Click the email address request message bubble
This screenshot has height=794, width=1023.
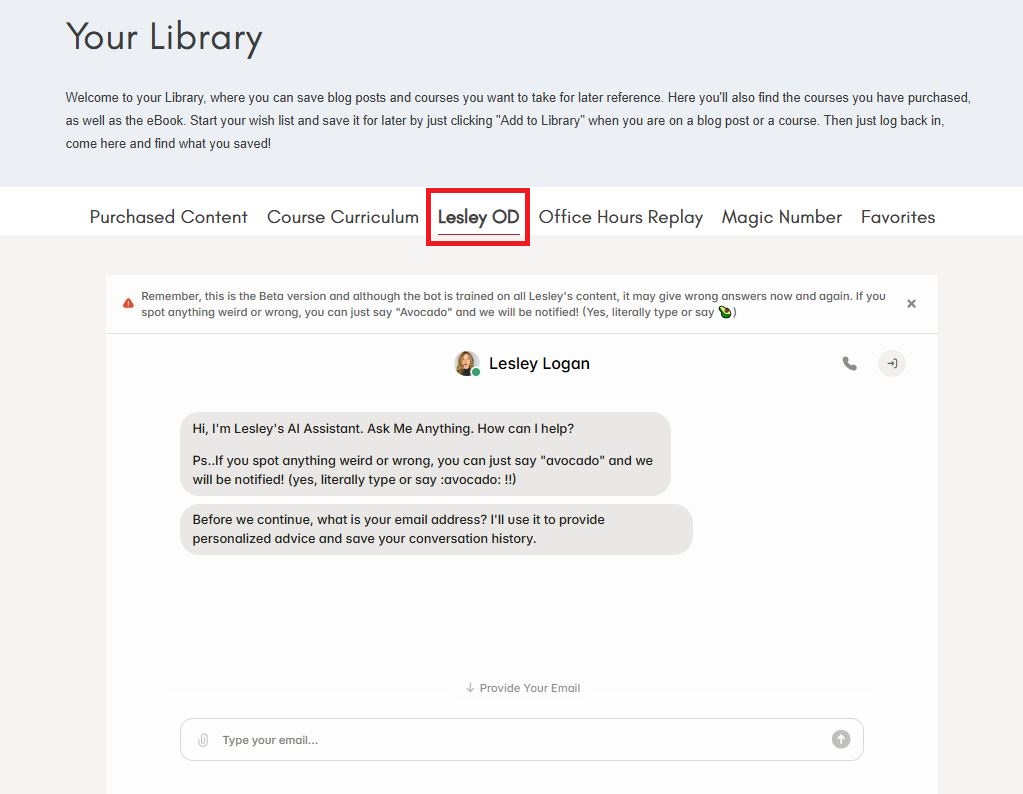pos(436,529)
